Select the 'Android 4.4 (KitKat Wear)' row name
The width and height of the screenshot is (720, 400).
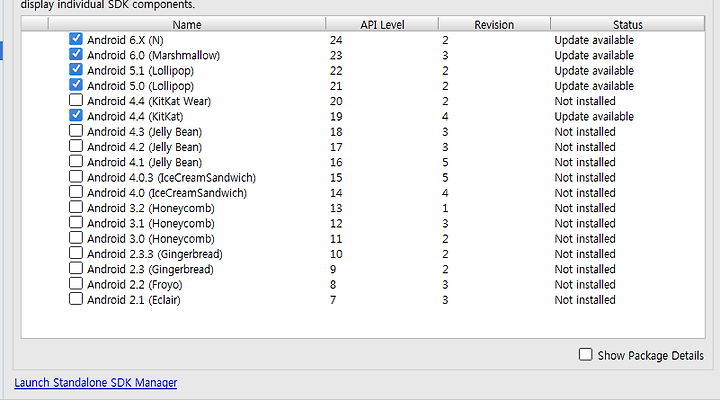pyautogui.click(x=149, y=101)
